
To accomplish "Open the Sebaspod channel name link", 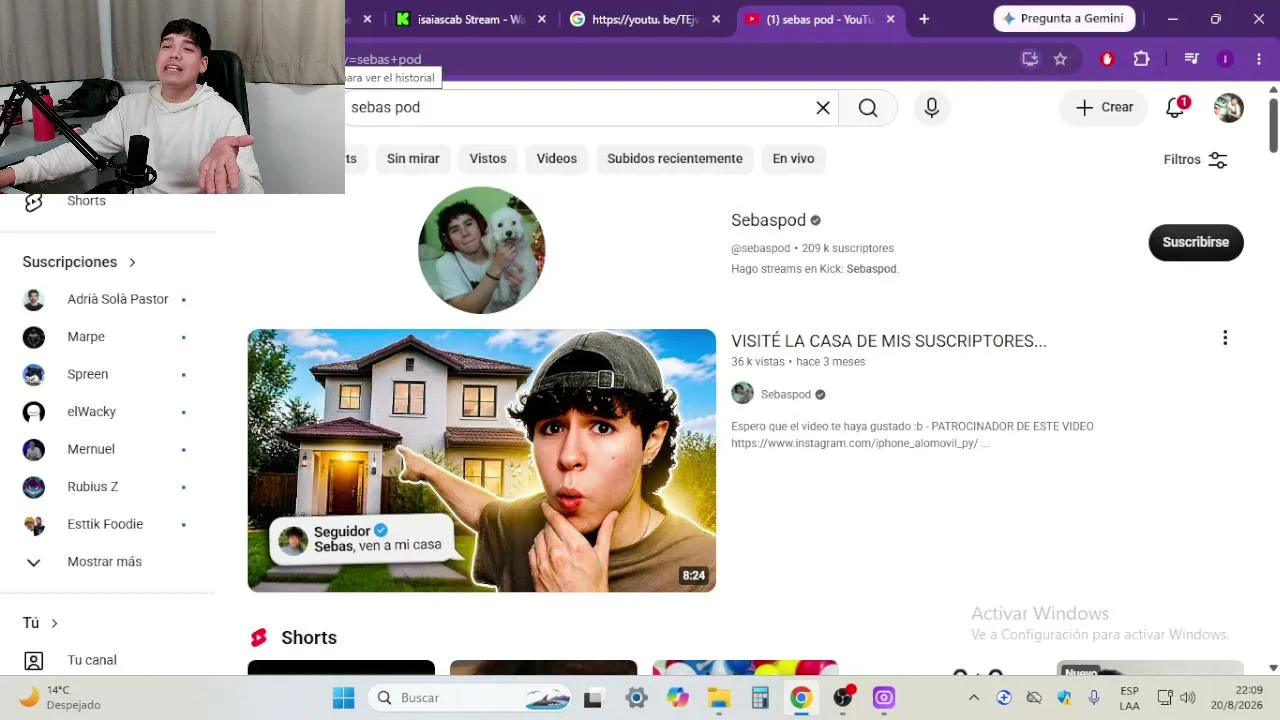I will 768,220.
